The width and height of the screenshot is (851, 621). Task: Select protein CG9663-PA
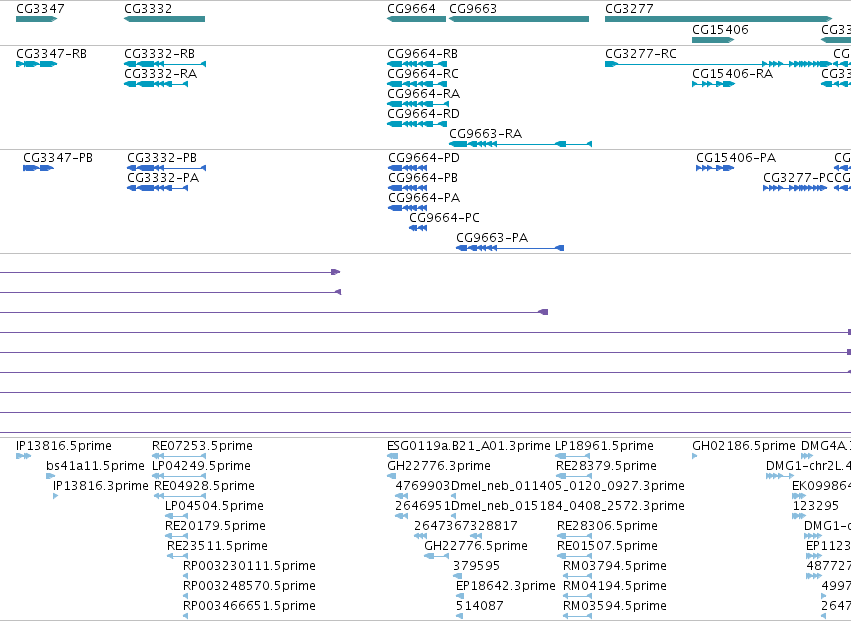pyautogui.click(x=492, y=238)
